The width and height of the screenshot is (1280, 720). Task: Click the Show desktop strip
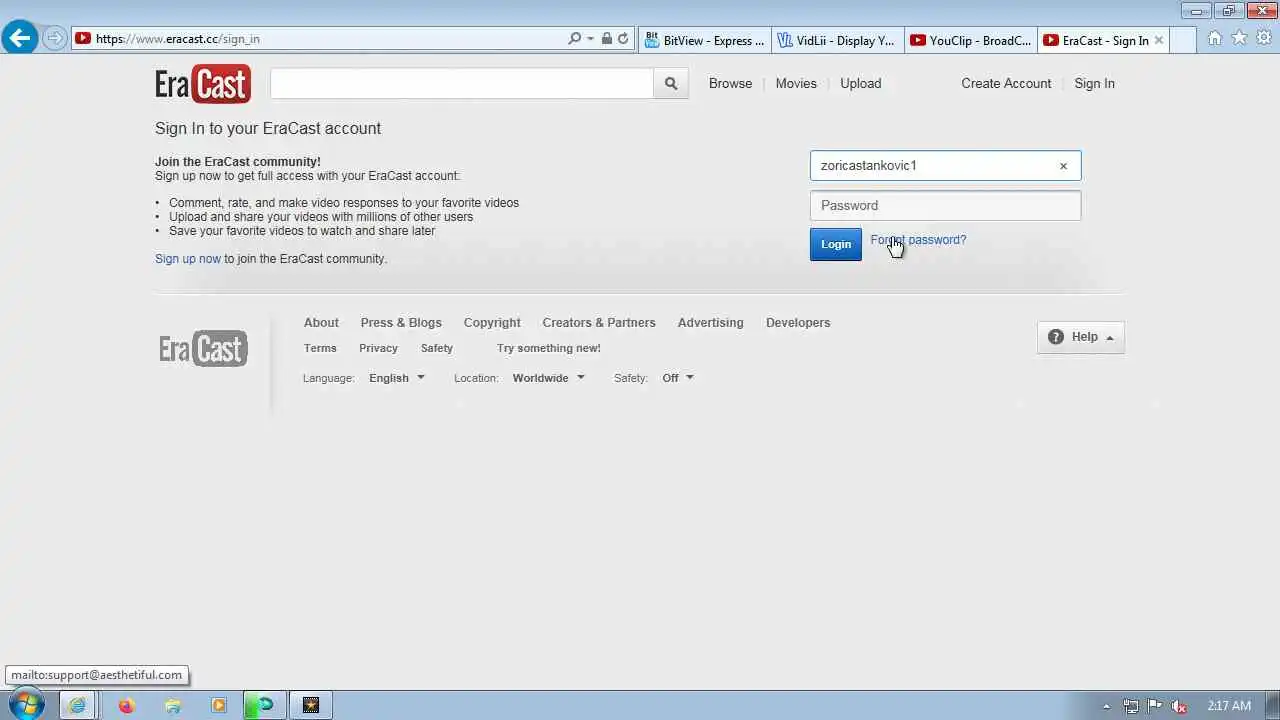coord(1272,705)
